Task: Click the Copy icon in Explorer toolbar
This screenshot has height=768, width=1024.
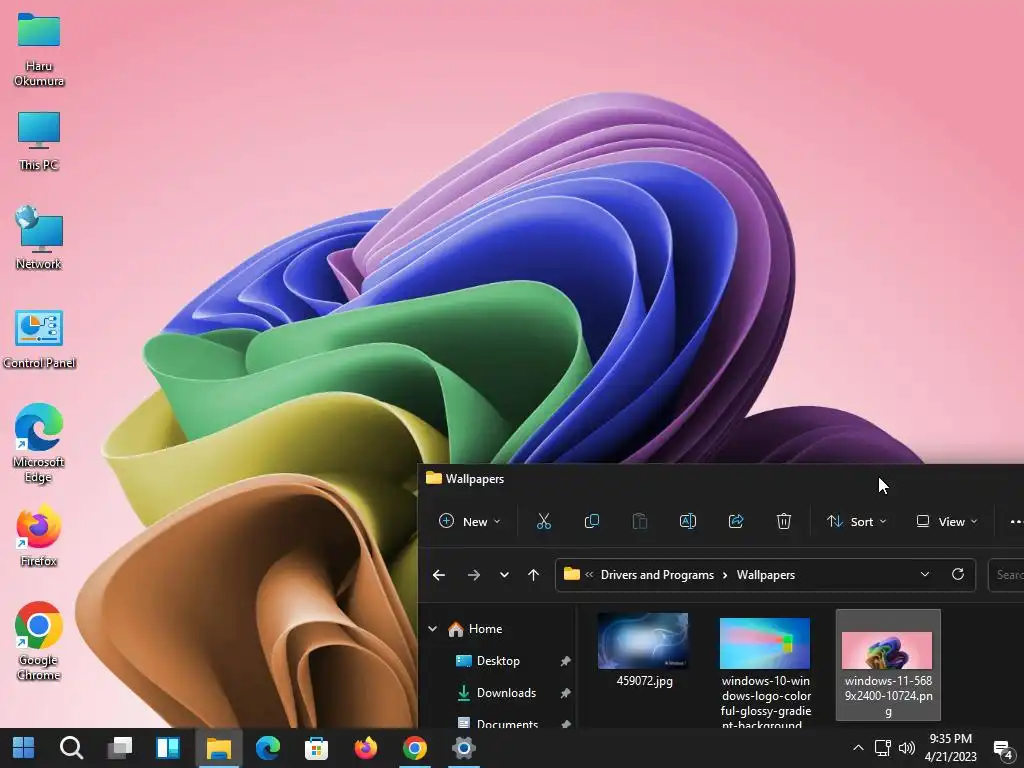Action: click(x=592, y=521)
